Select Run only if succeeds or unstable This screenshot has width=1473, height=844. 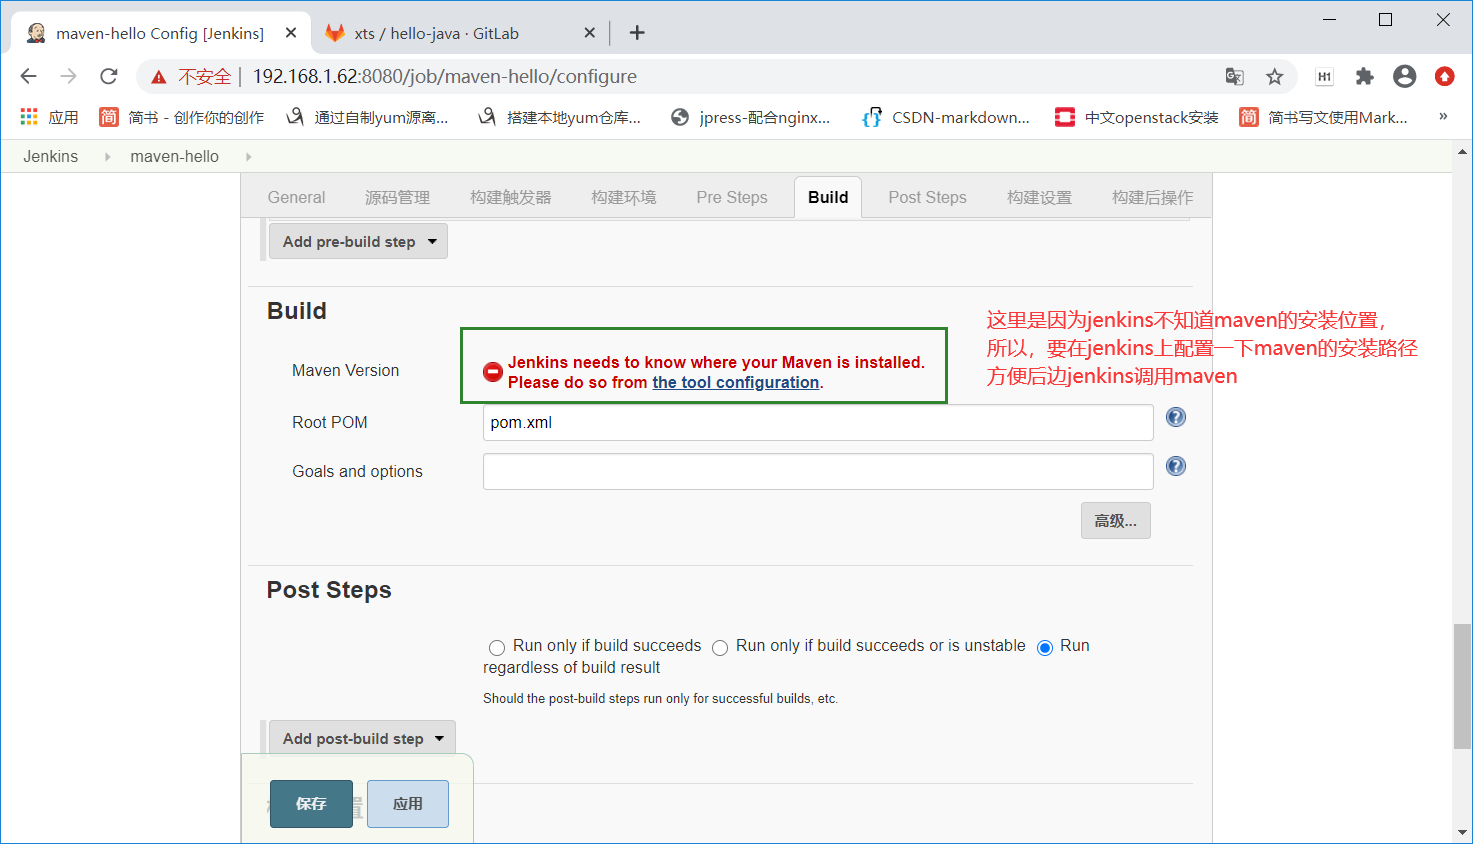[720, 648]
